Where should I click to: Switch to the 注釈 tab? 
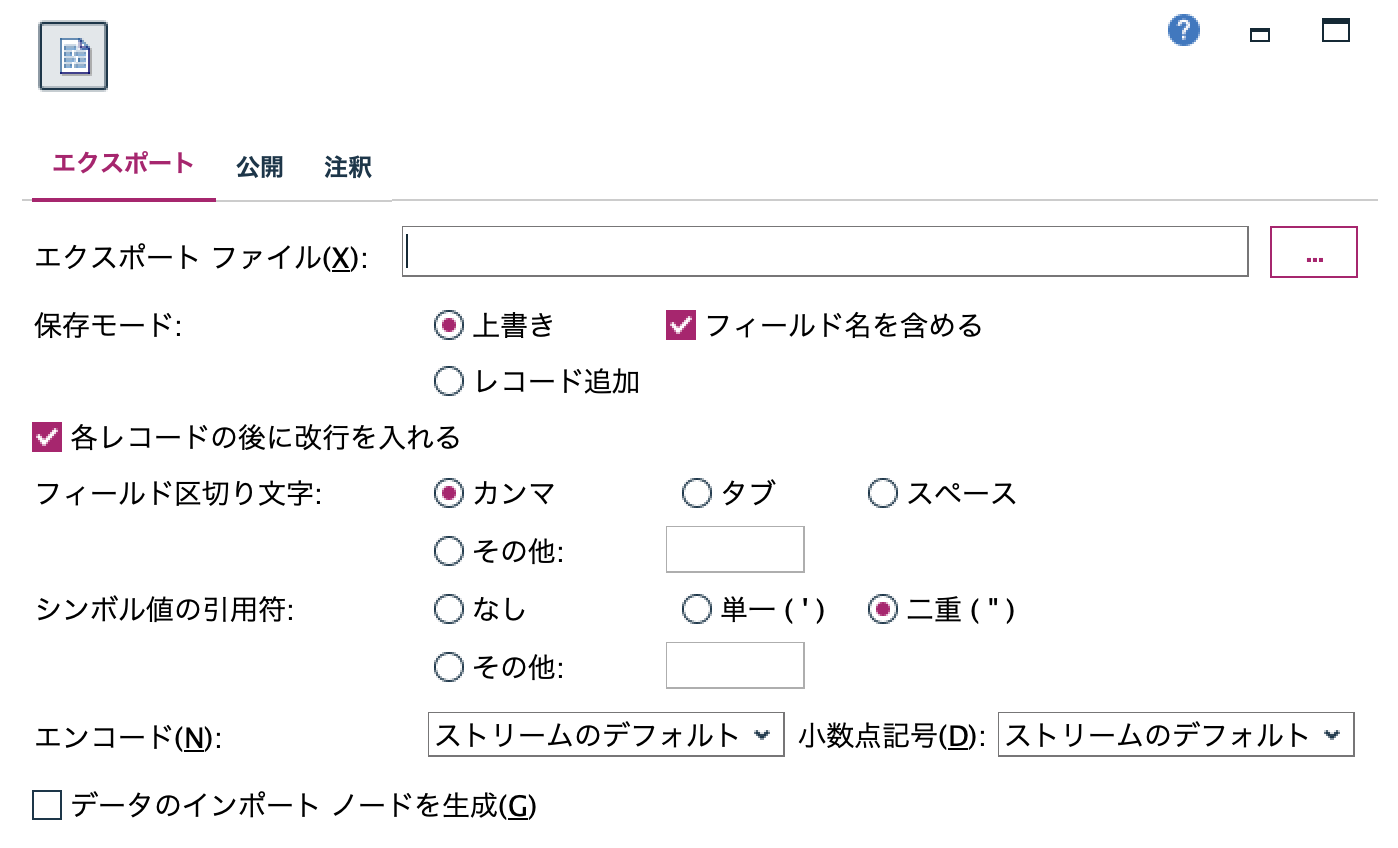coord(346,167)
